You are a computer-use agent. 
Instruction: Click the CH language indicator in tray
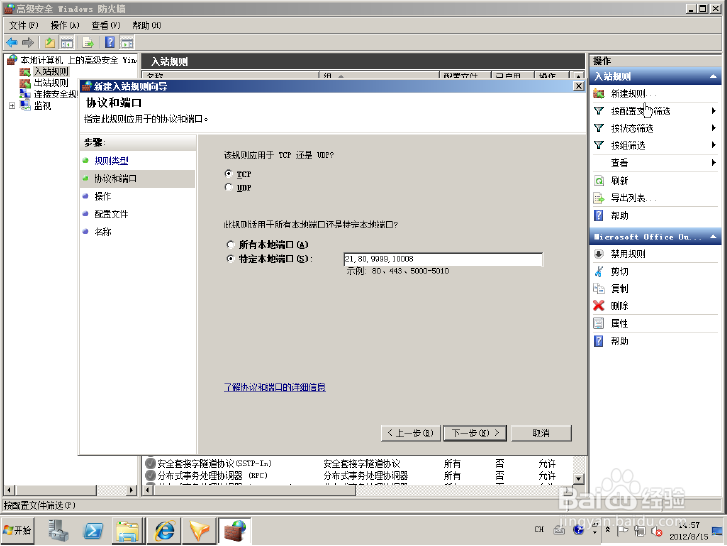(539, 529)
